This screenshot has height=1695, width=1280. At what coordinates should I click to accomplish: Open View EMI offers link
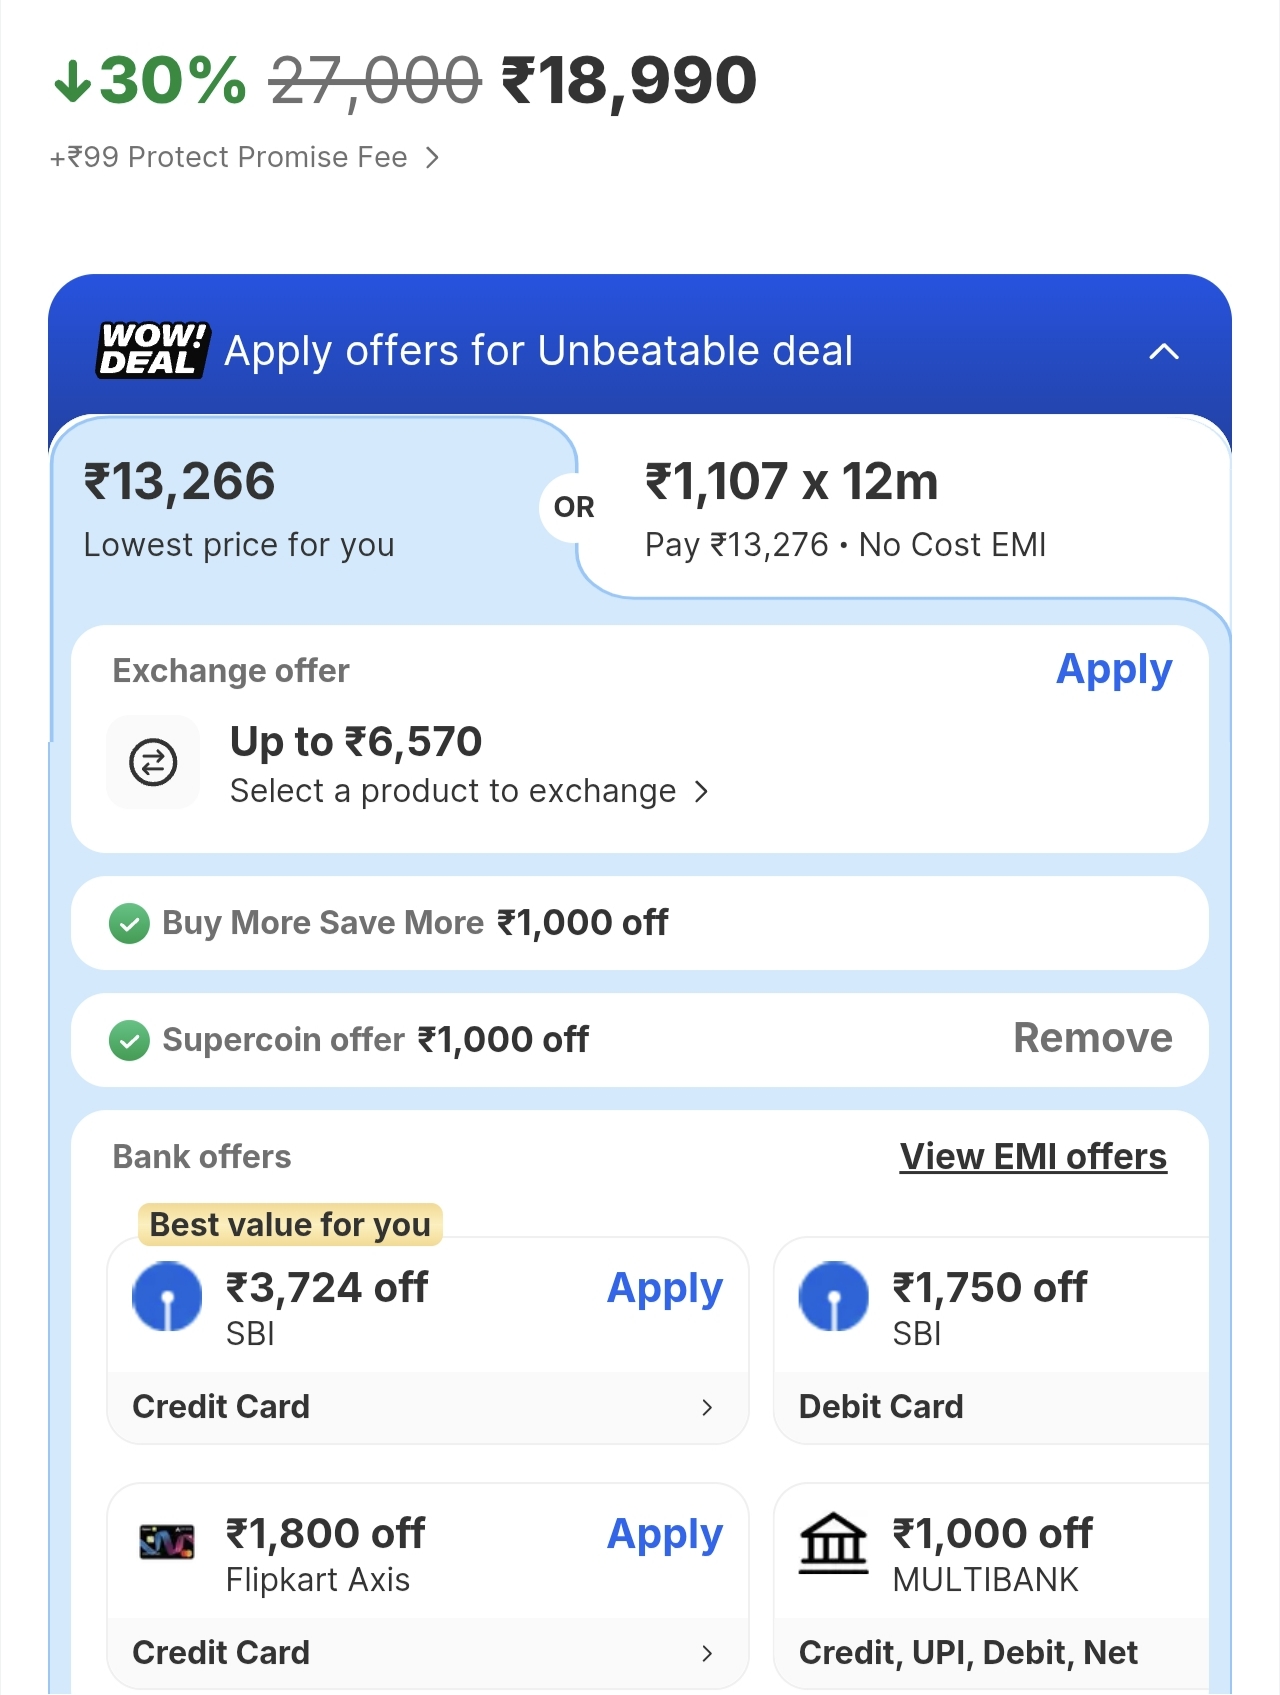1033,1157
